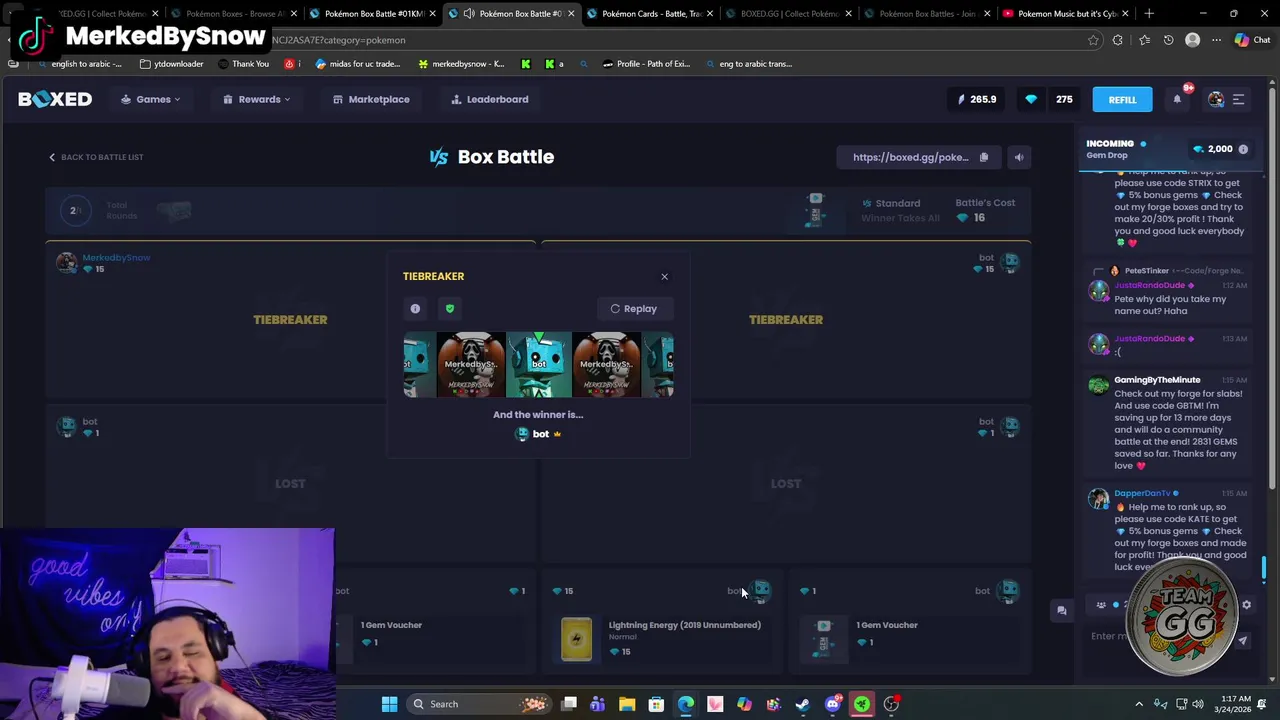The height and width of the screenshot is (720, 1280).
Task: Click the MerkedbySnow player name
Action: (116, 258)
